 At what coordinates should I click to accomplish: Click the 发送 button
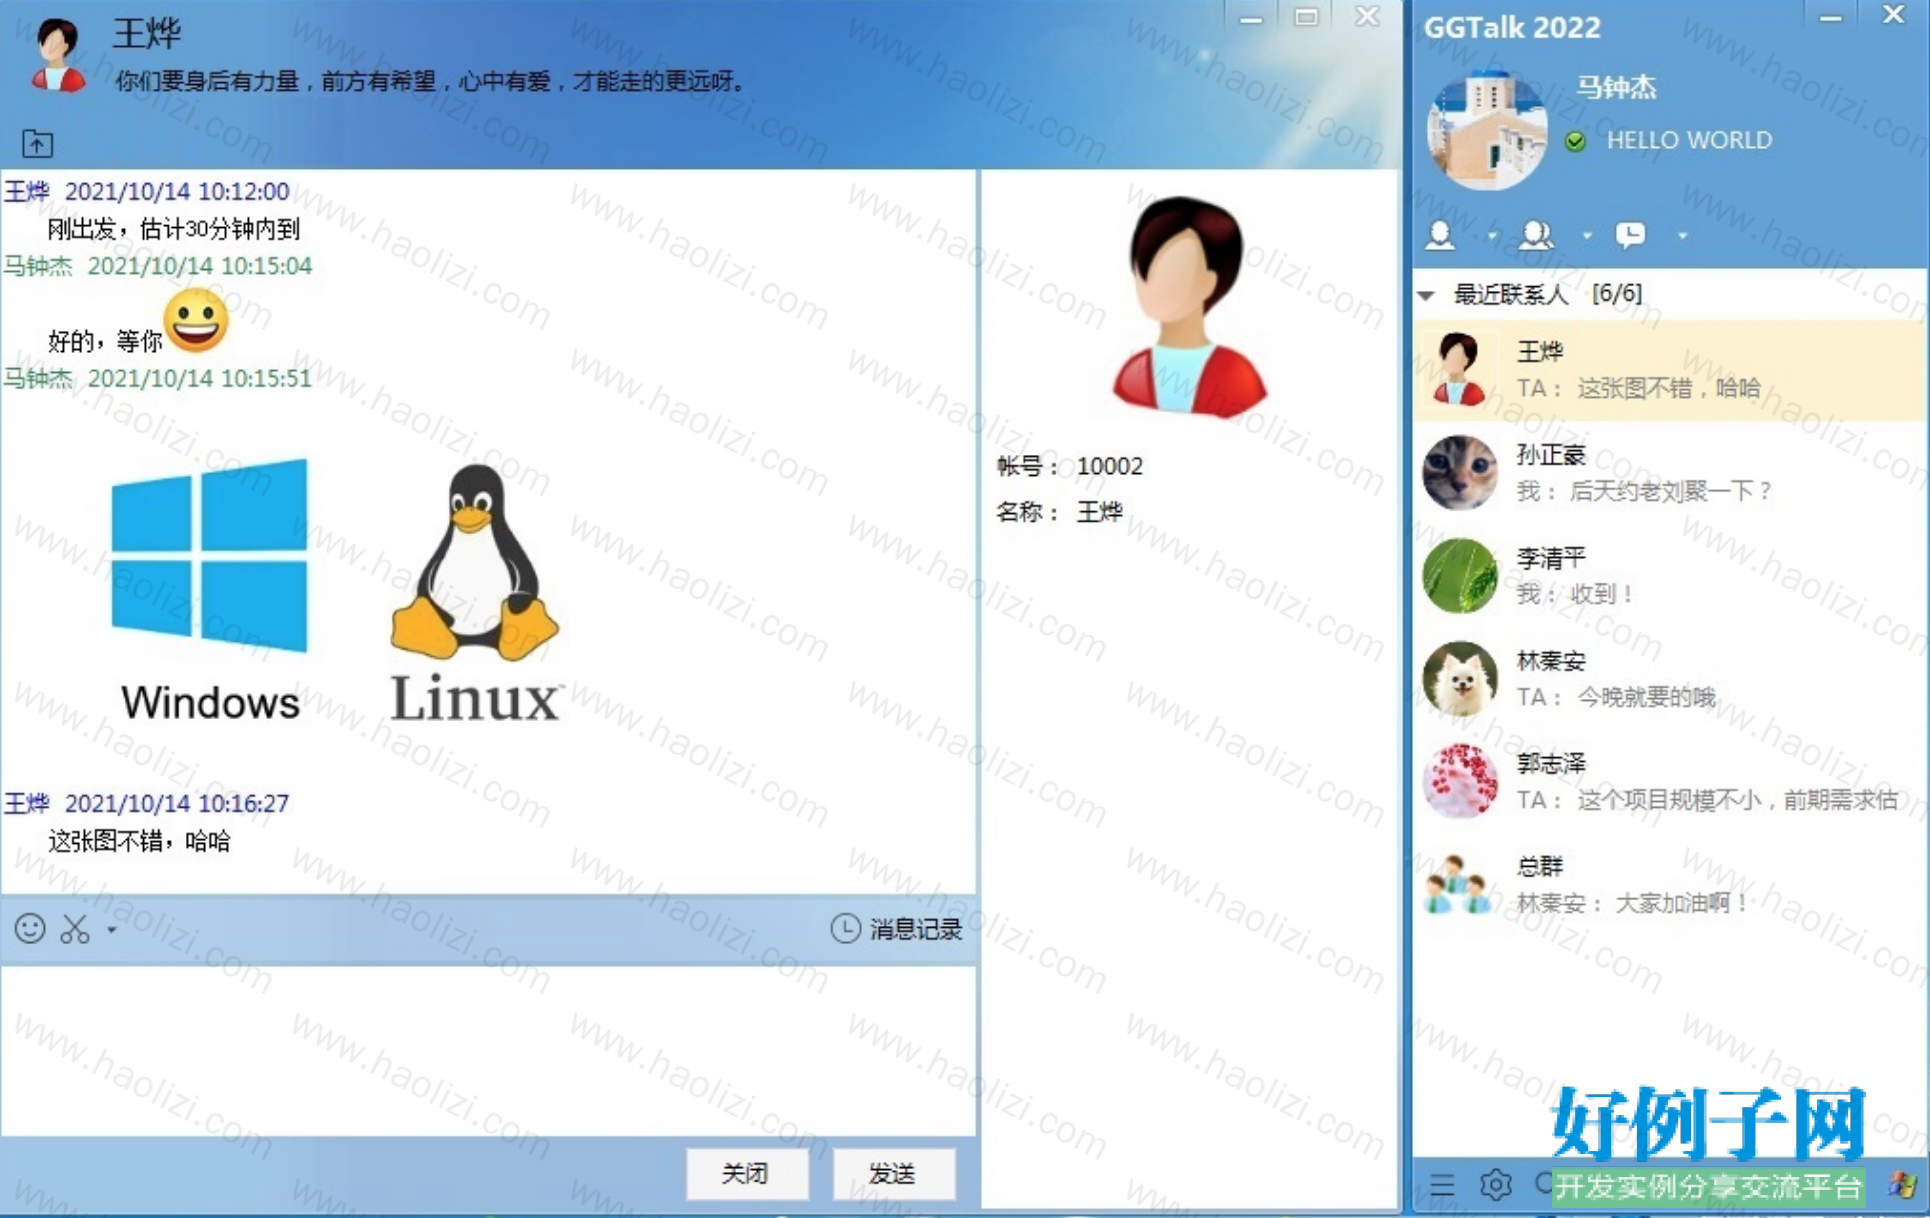(893, 1173)
